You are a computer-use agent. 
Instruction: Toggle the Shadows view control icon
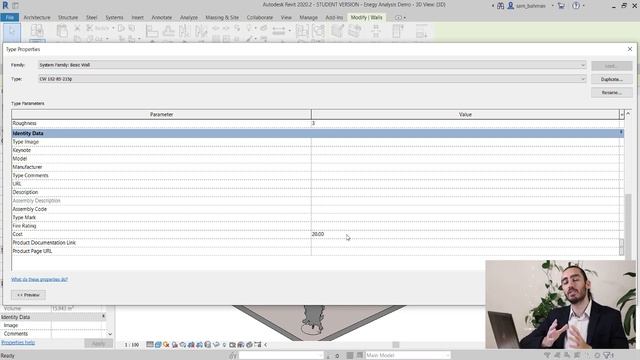click(175, 344)
